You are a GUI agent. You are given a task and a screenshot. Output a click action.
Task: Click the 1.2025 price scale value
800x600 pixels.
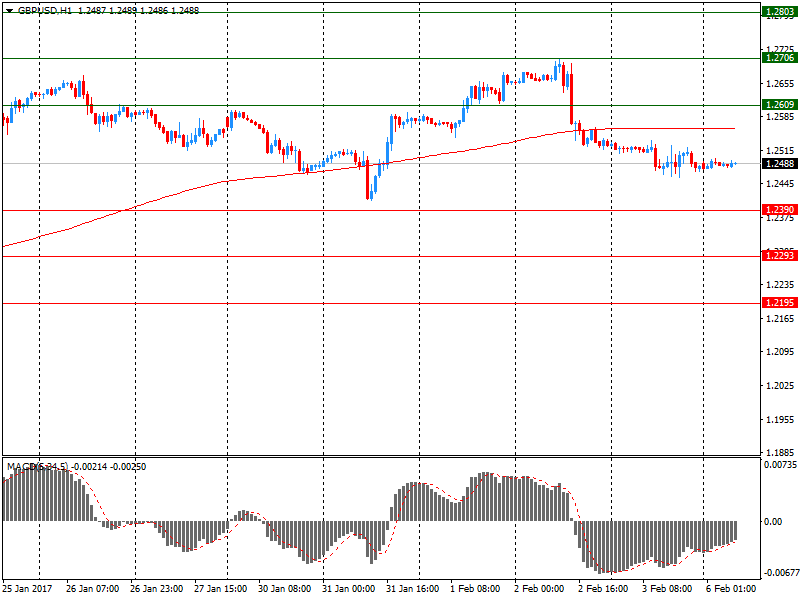780,385
